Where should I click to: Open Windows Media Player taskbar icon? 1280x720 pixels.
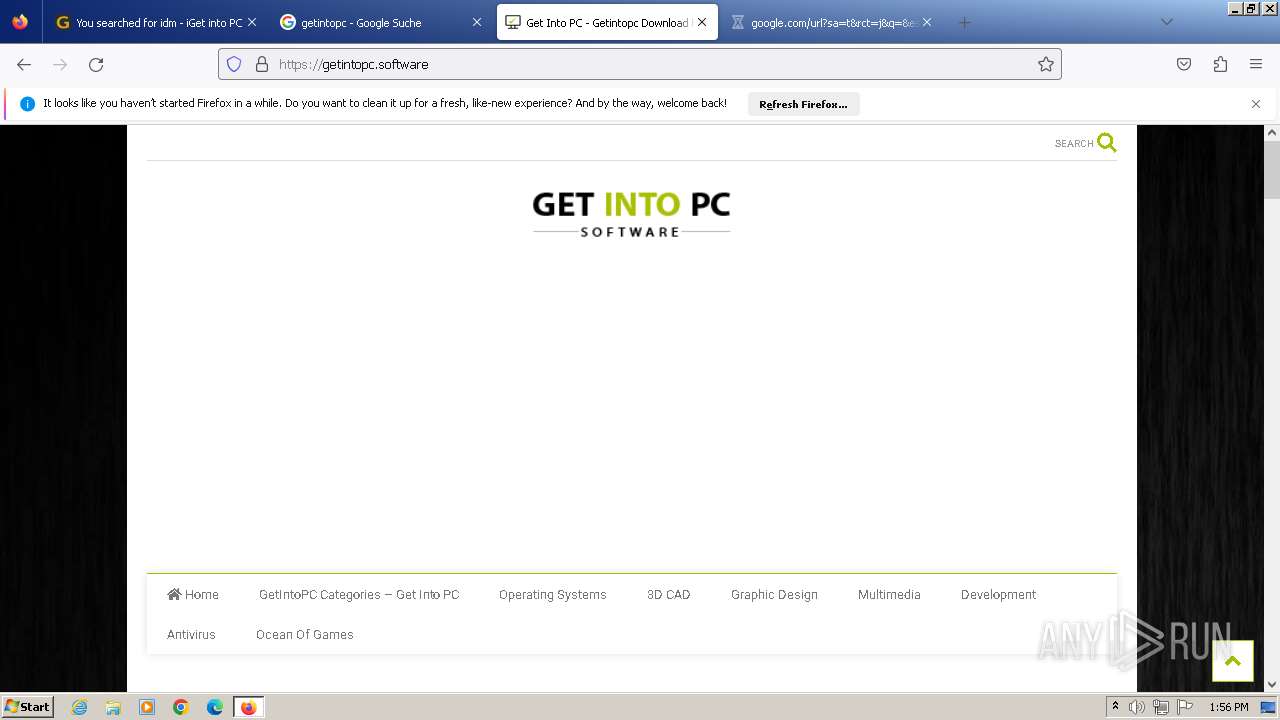tap(147, 707)
